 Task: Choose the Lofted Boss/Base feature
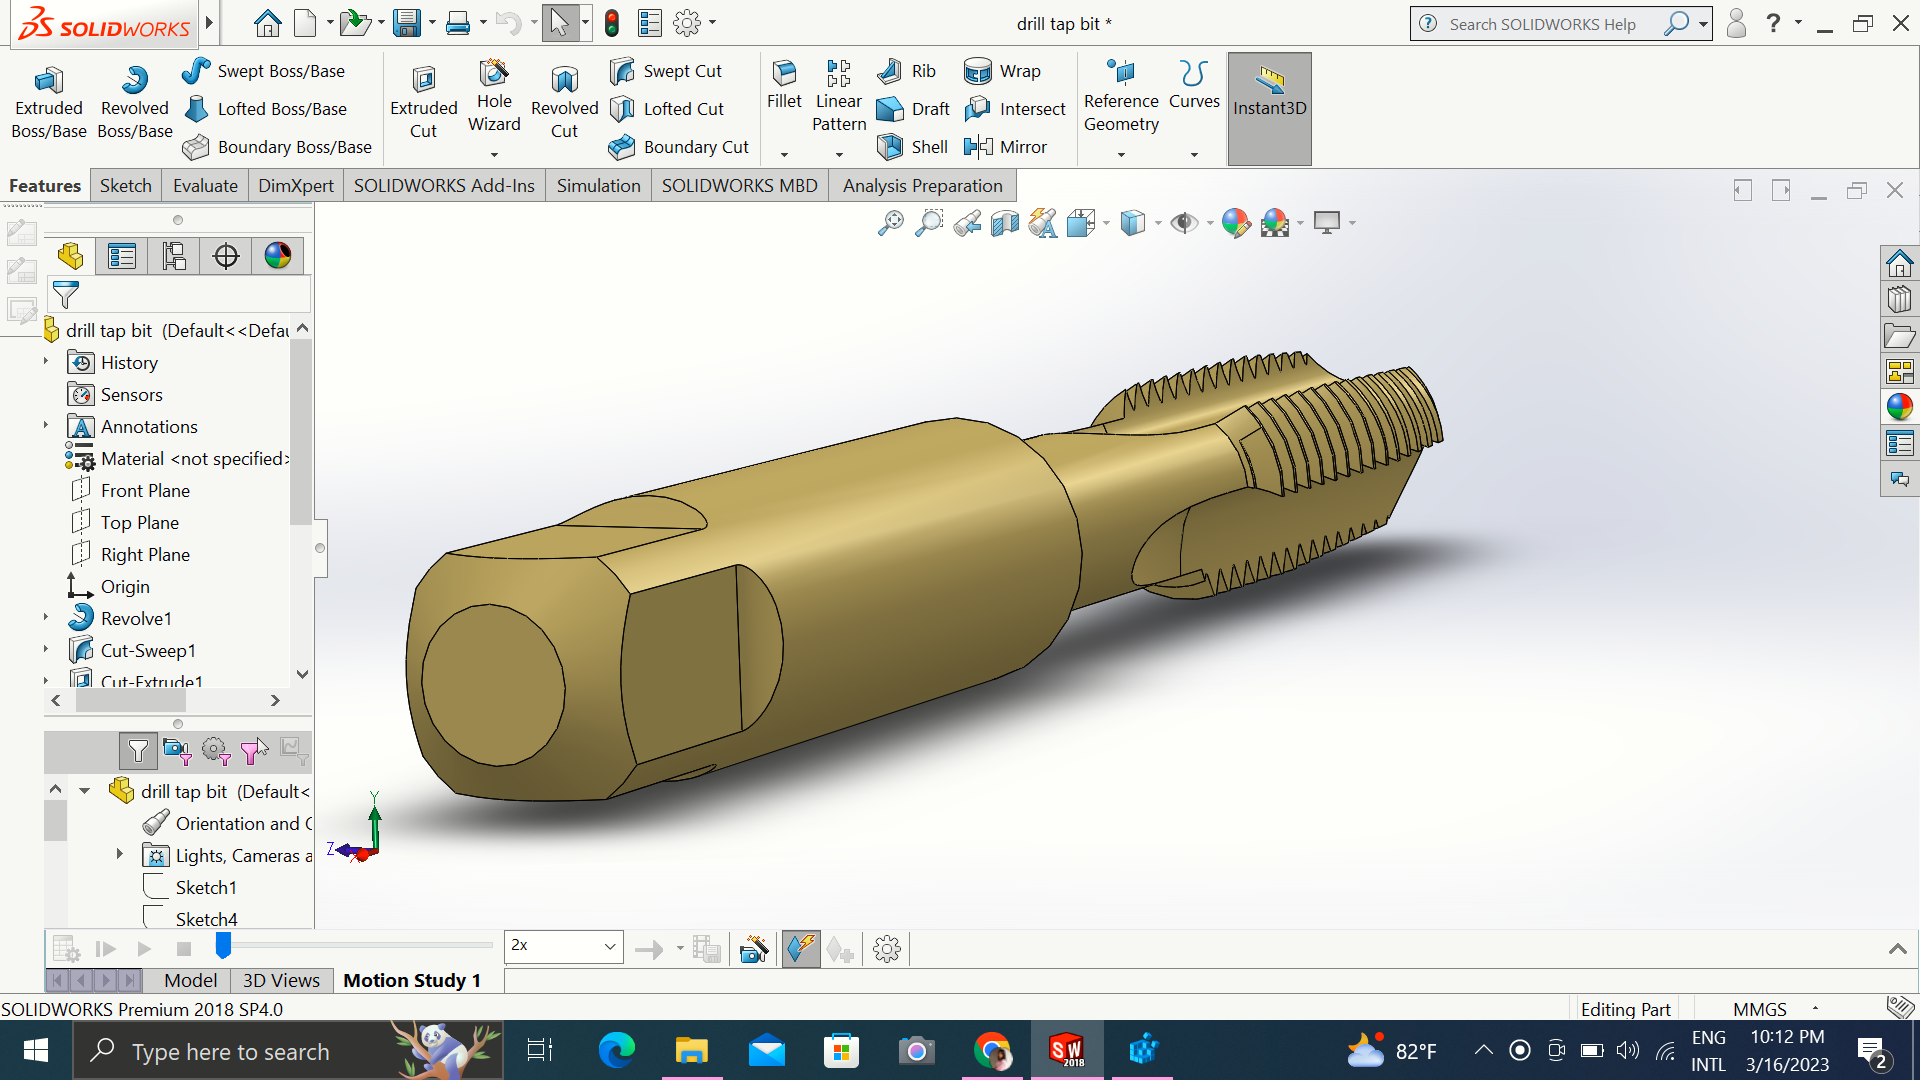[x=265, y=109]
